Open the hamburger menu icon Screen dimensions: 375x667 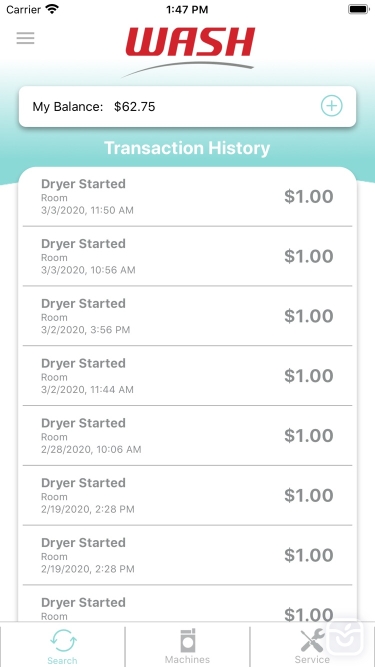tap(26, 38)
